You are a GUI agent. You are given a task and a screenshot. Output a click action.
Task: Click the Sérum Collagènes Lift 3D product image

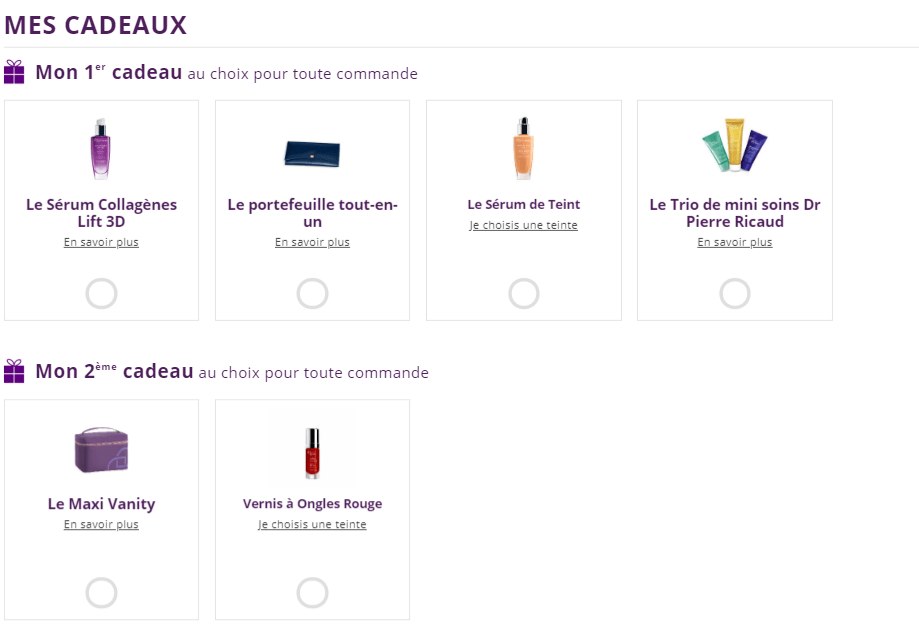[x=101, y=149]
